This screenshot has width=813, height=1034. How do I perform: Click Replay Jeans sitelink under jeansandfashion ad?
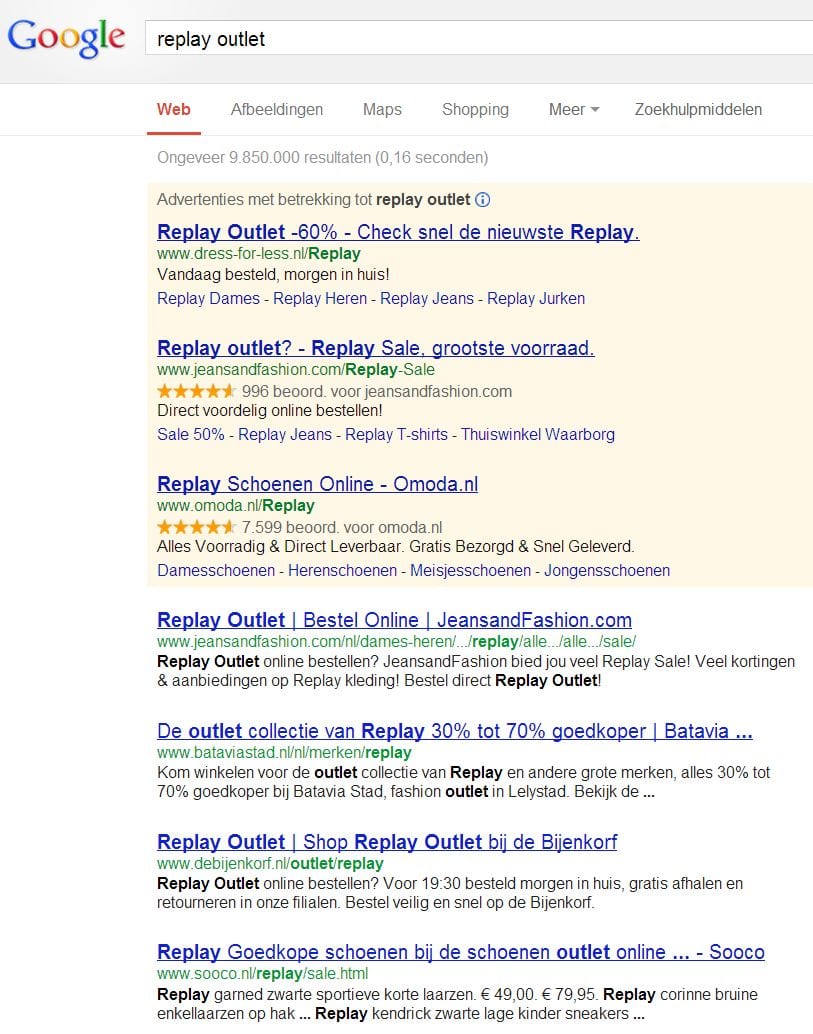click(285, 435)
